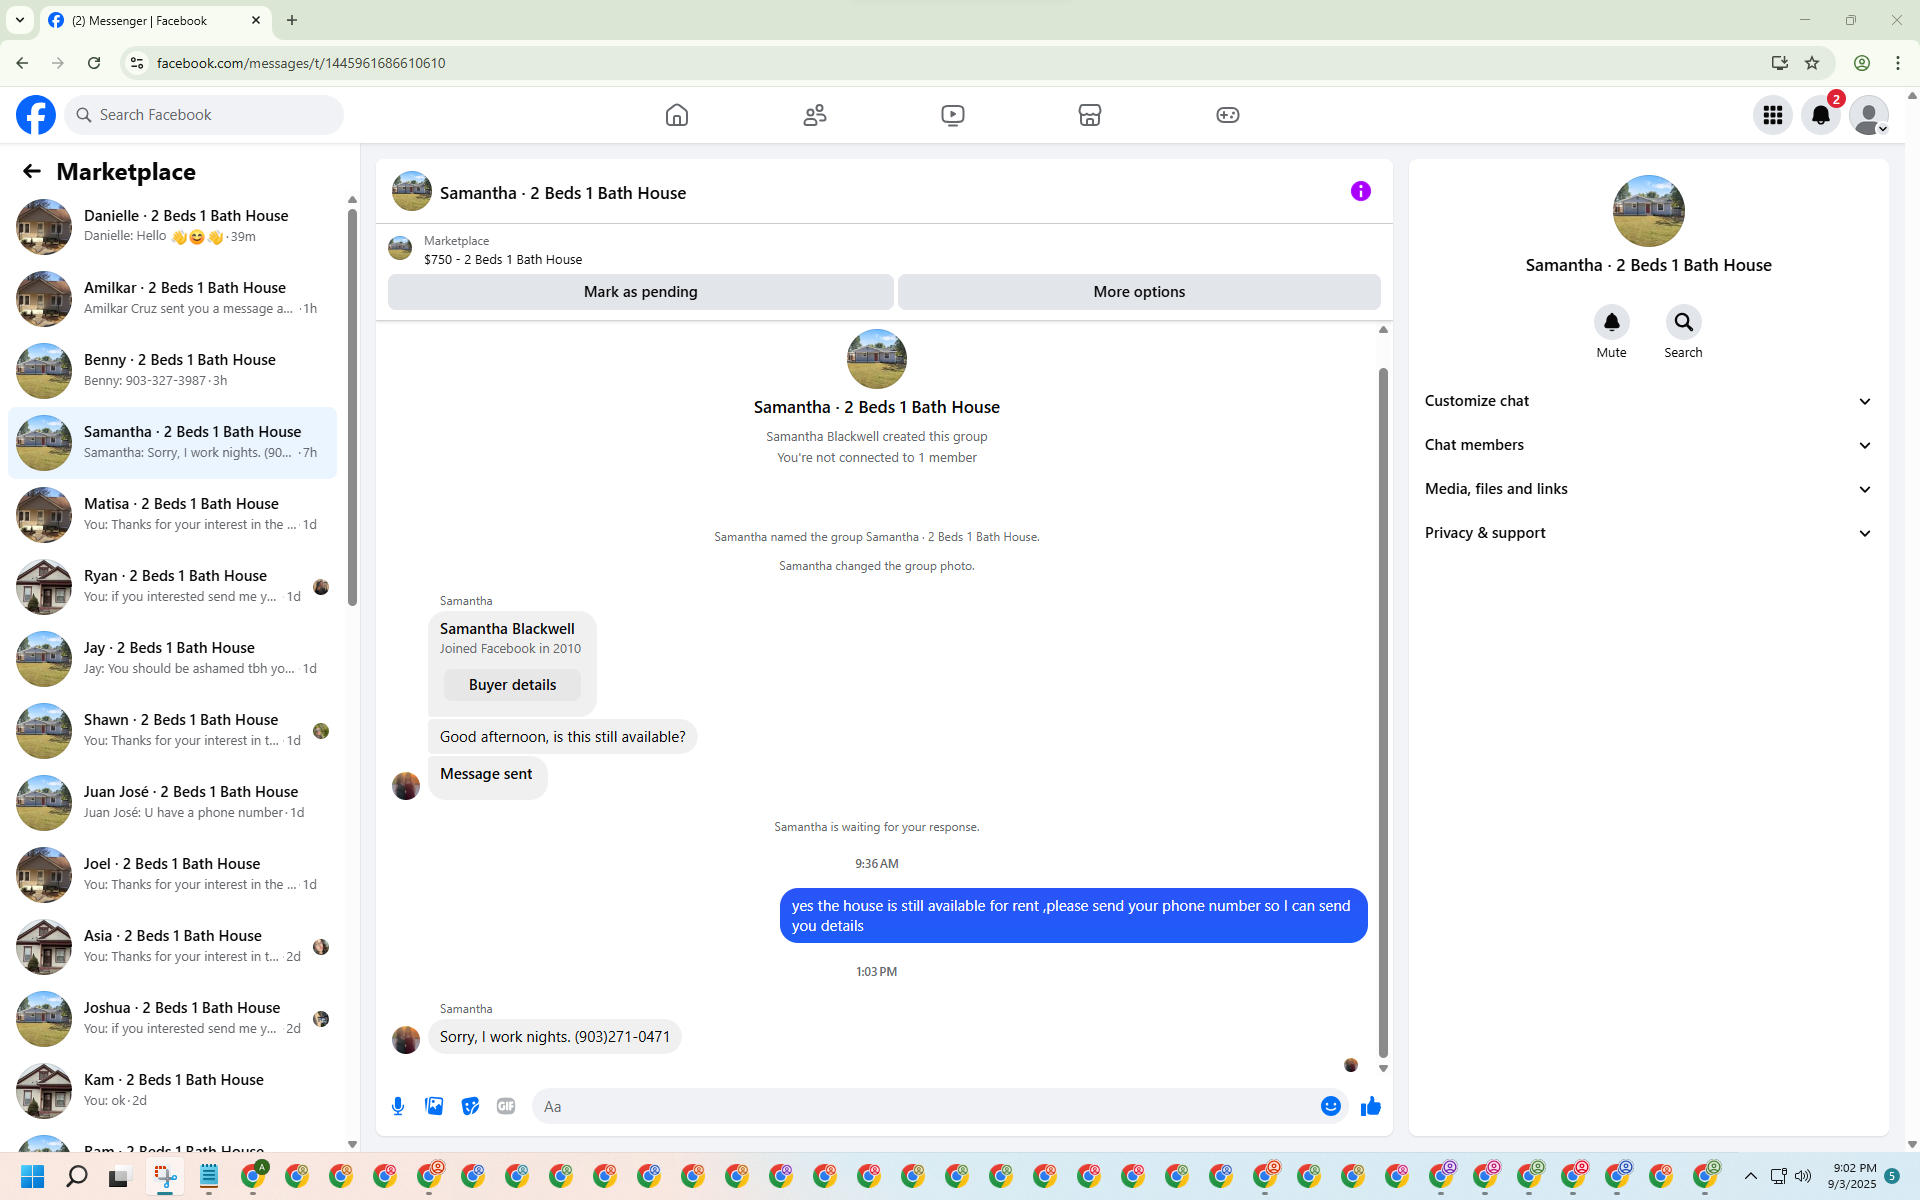The height and width of the screenshot is (1200, 1920).
Task: Open the Facebook menu grid icon
Action: (x=1773, y=115)
